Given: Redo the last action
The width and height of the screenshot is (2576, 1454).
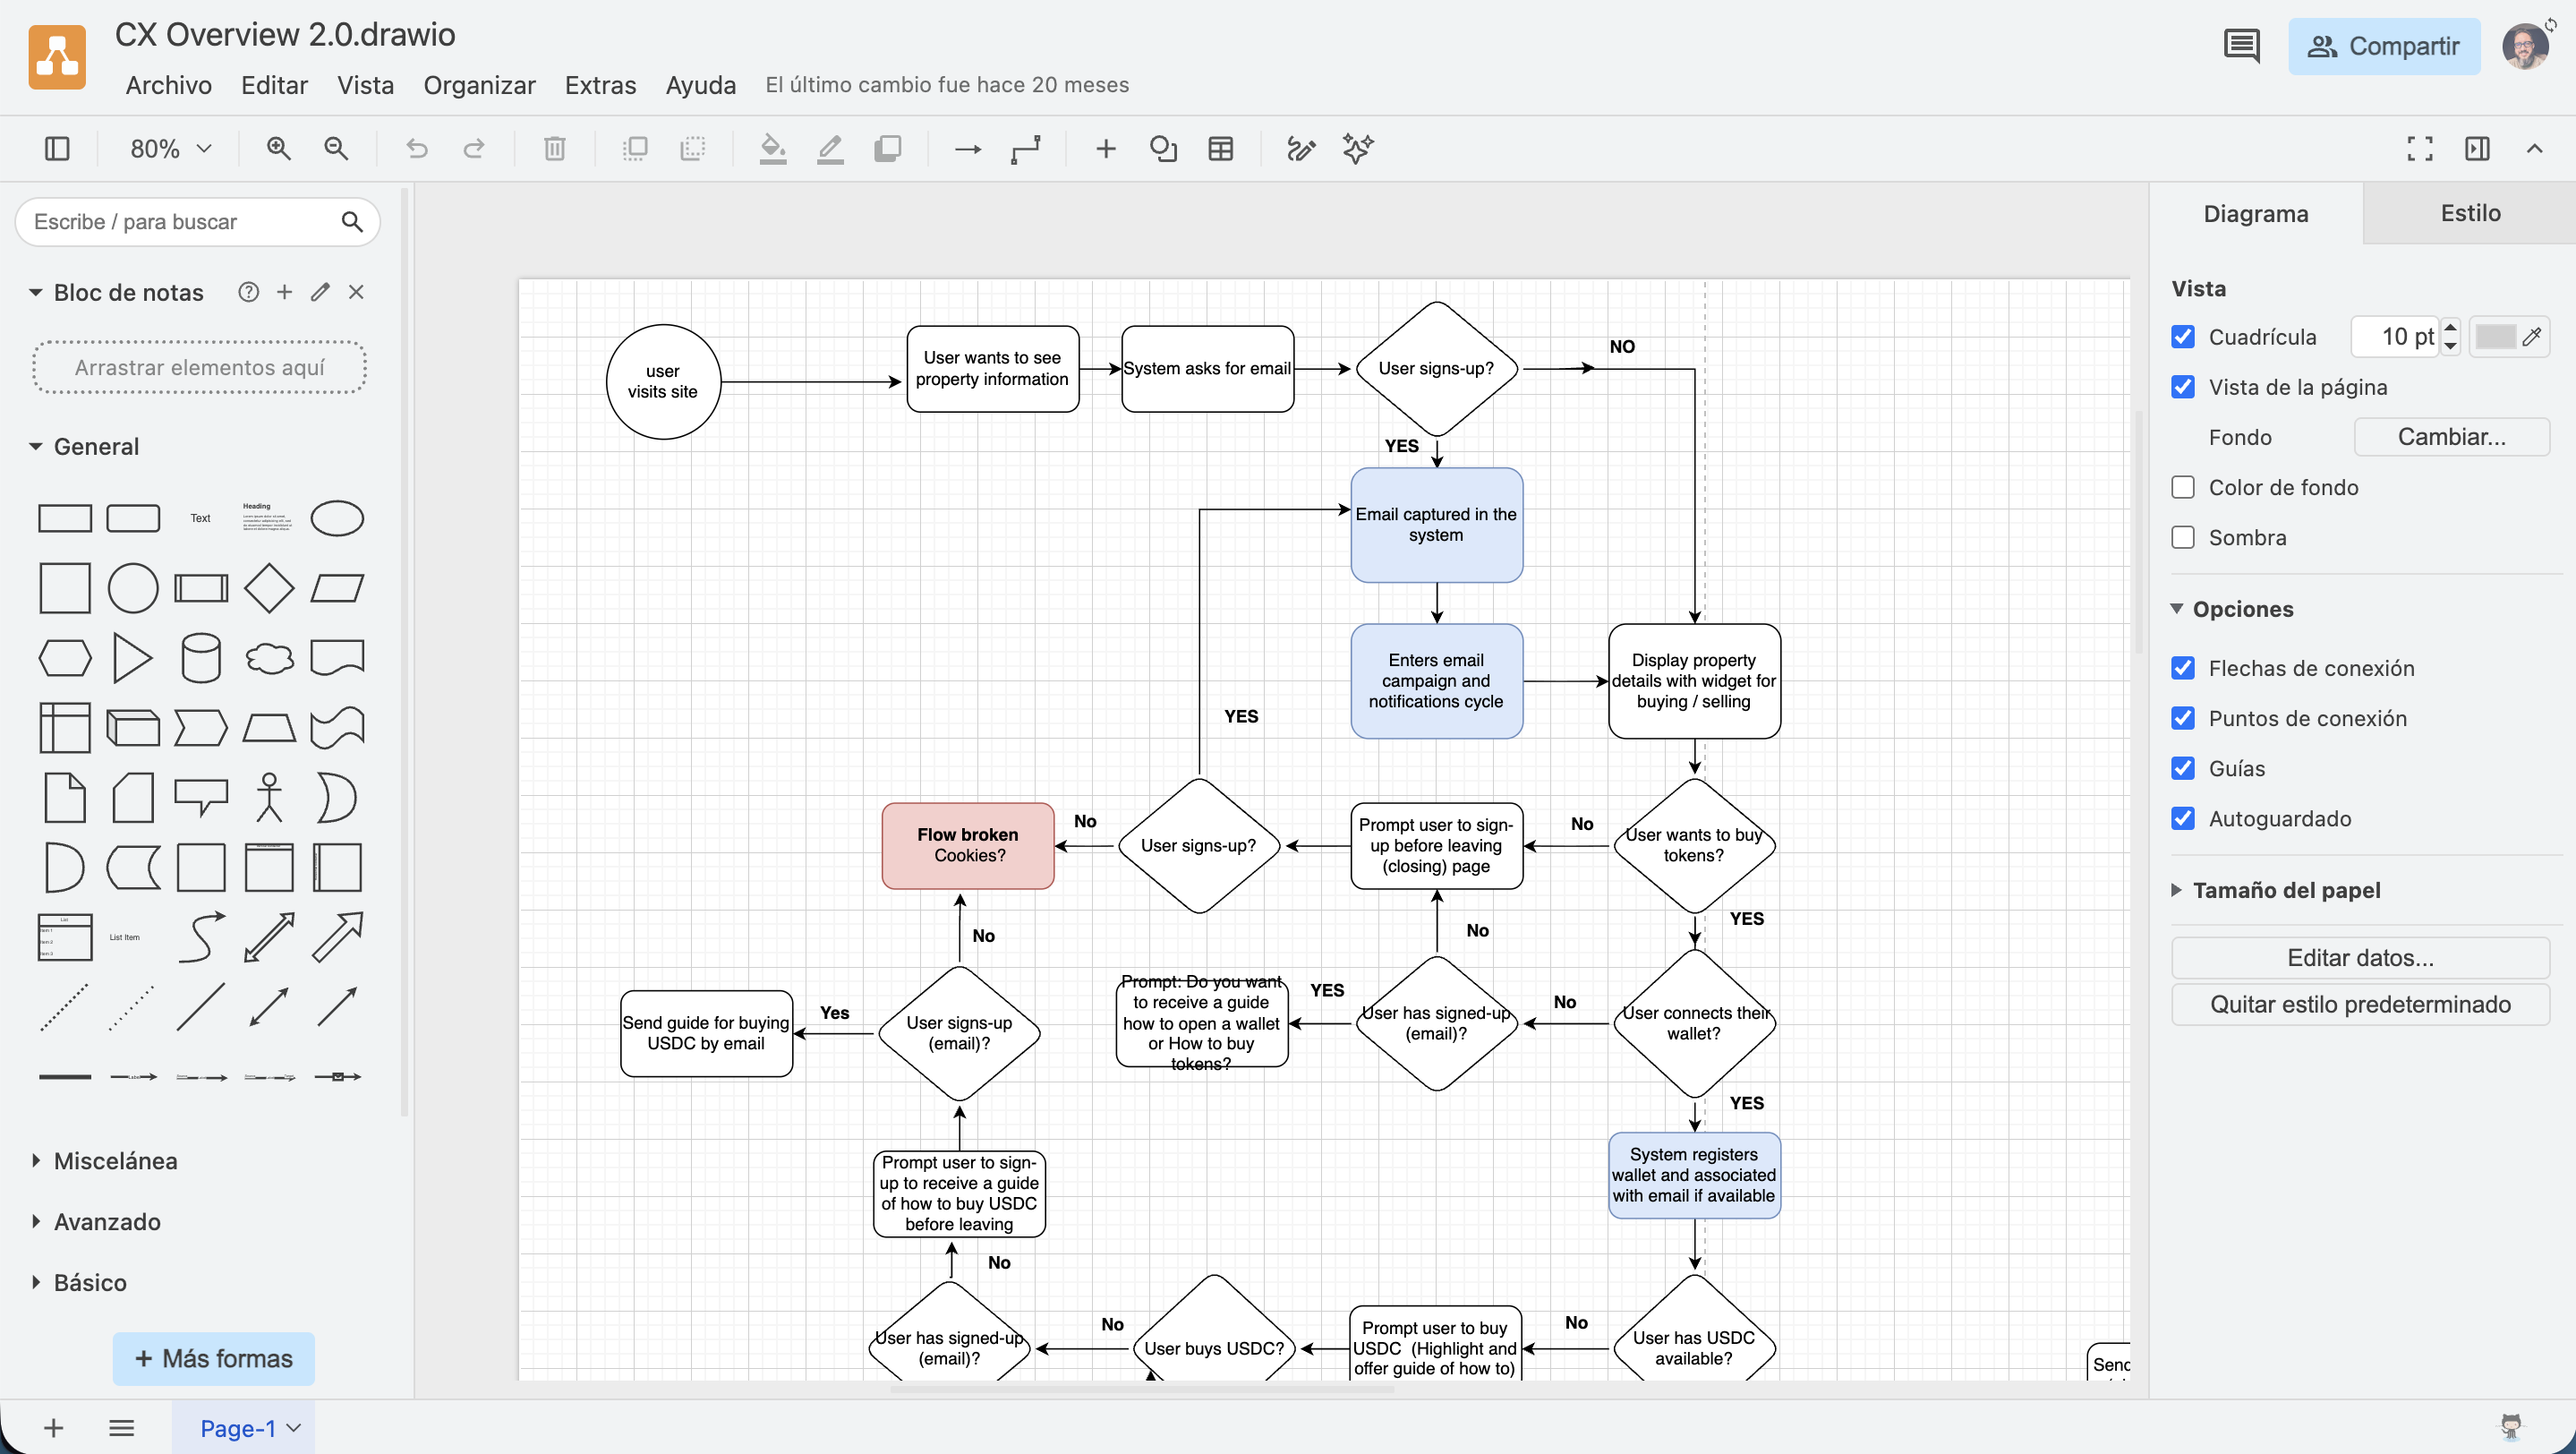Looking at the screenshot, I should 474,149.
